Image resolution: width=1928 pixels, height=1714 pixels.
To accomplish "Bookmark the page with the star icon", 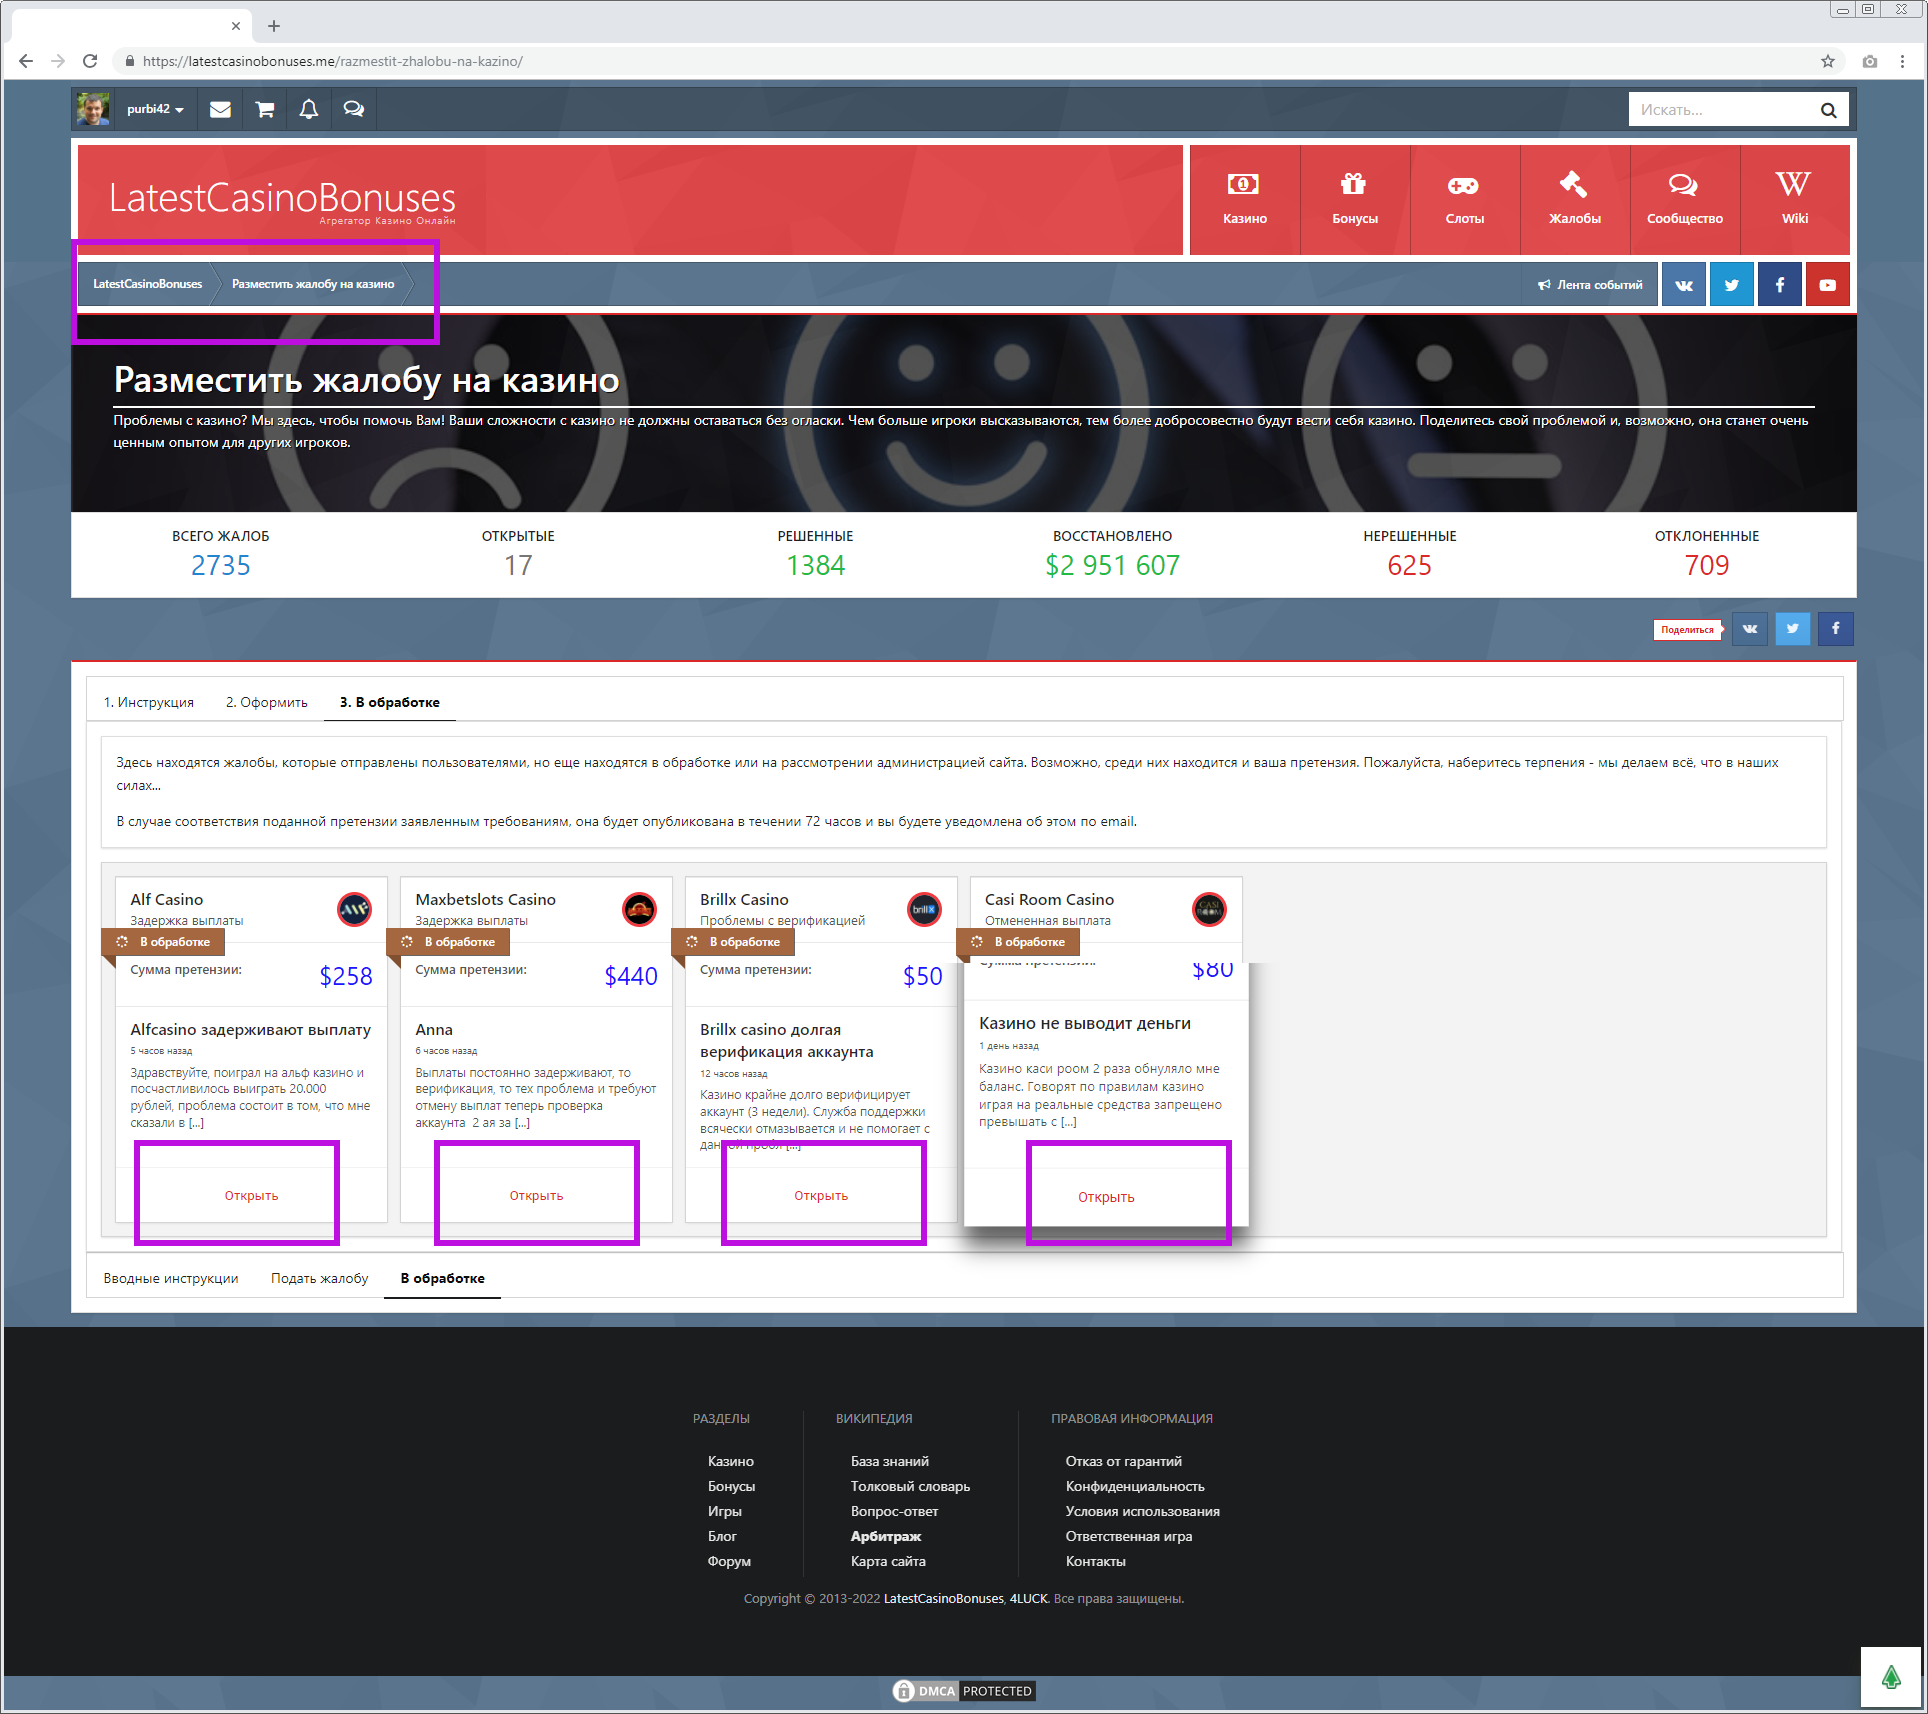I will point(1827,61).
